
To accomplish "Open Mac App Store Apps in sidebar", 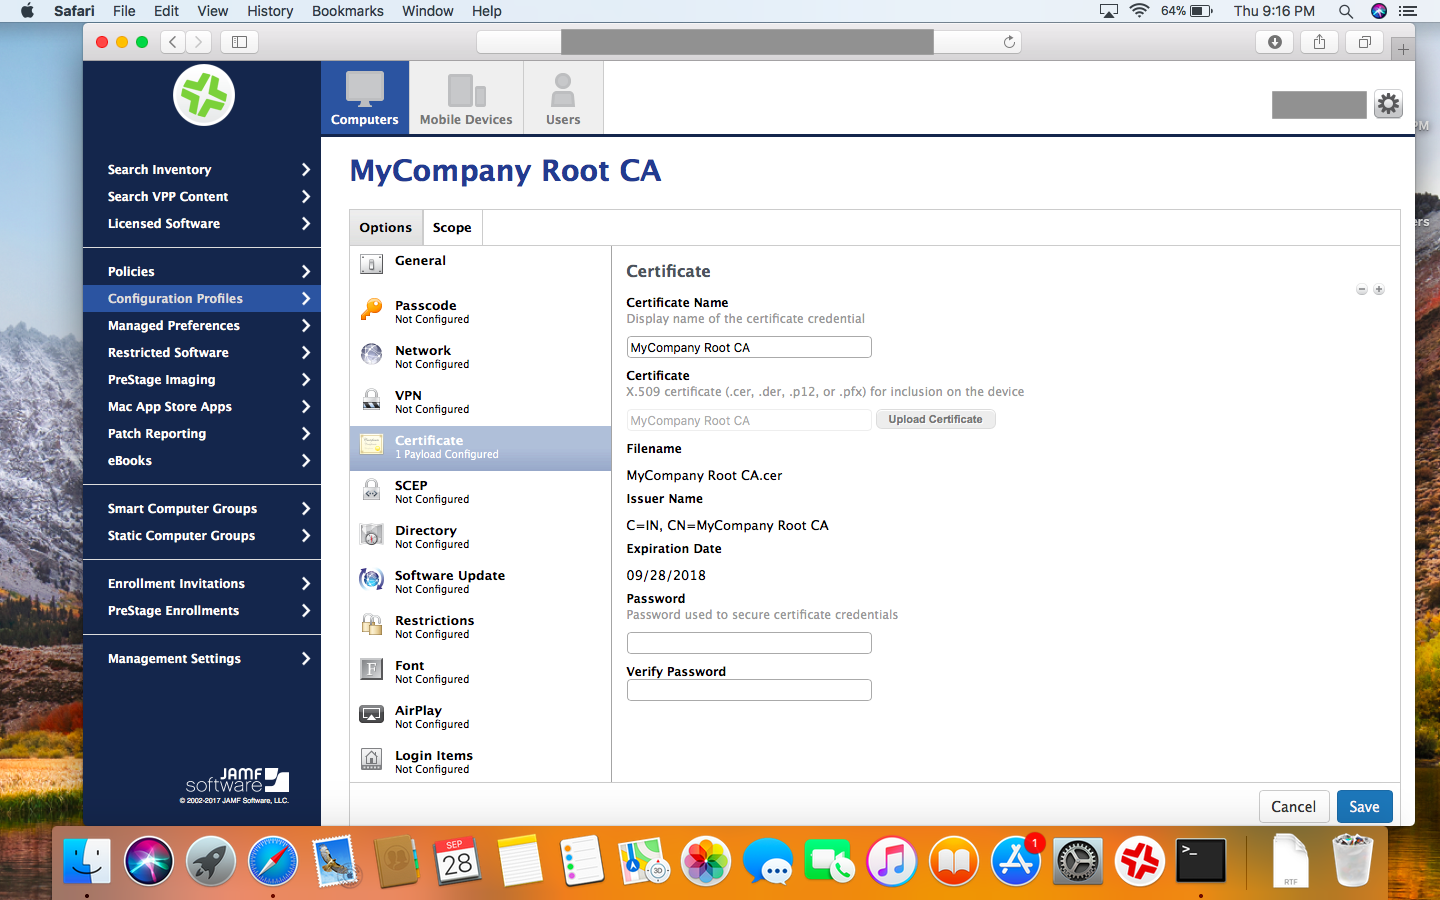I will (x=202, y=407).
